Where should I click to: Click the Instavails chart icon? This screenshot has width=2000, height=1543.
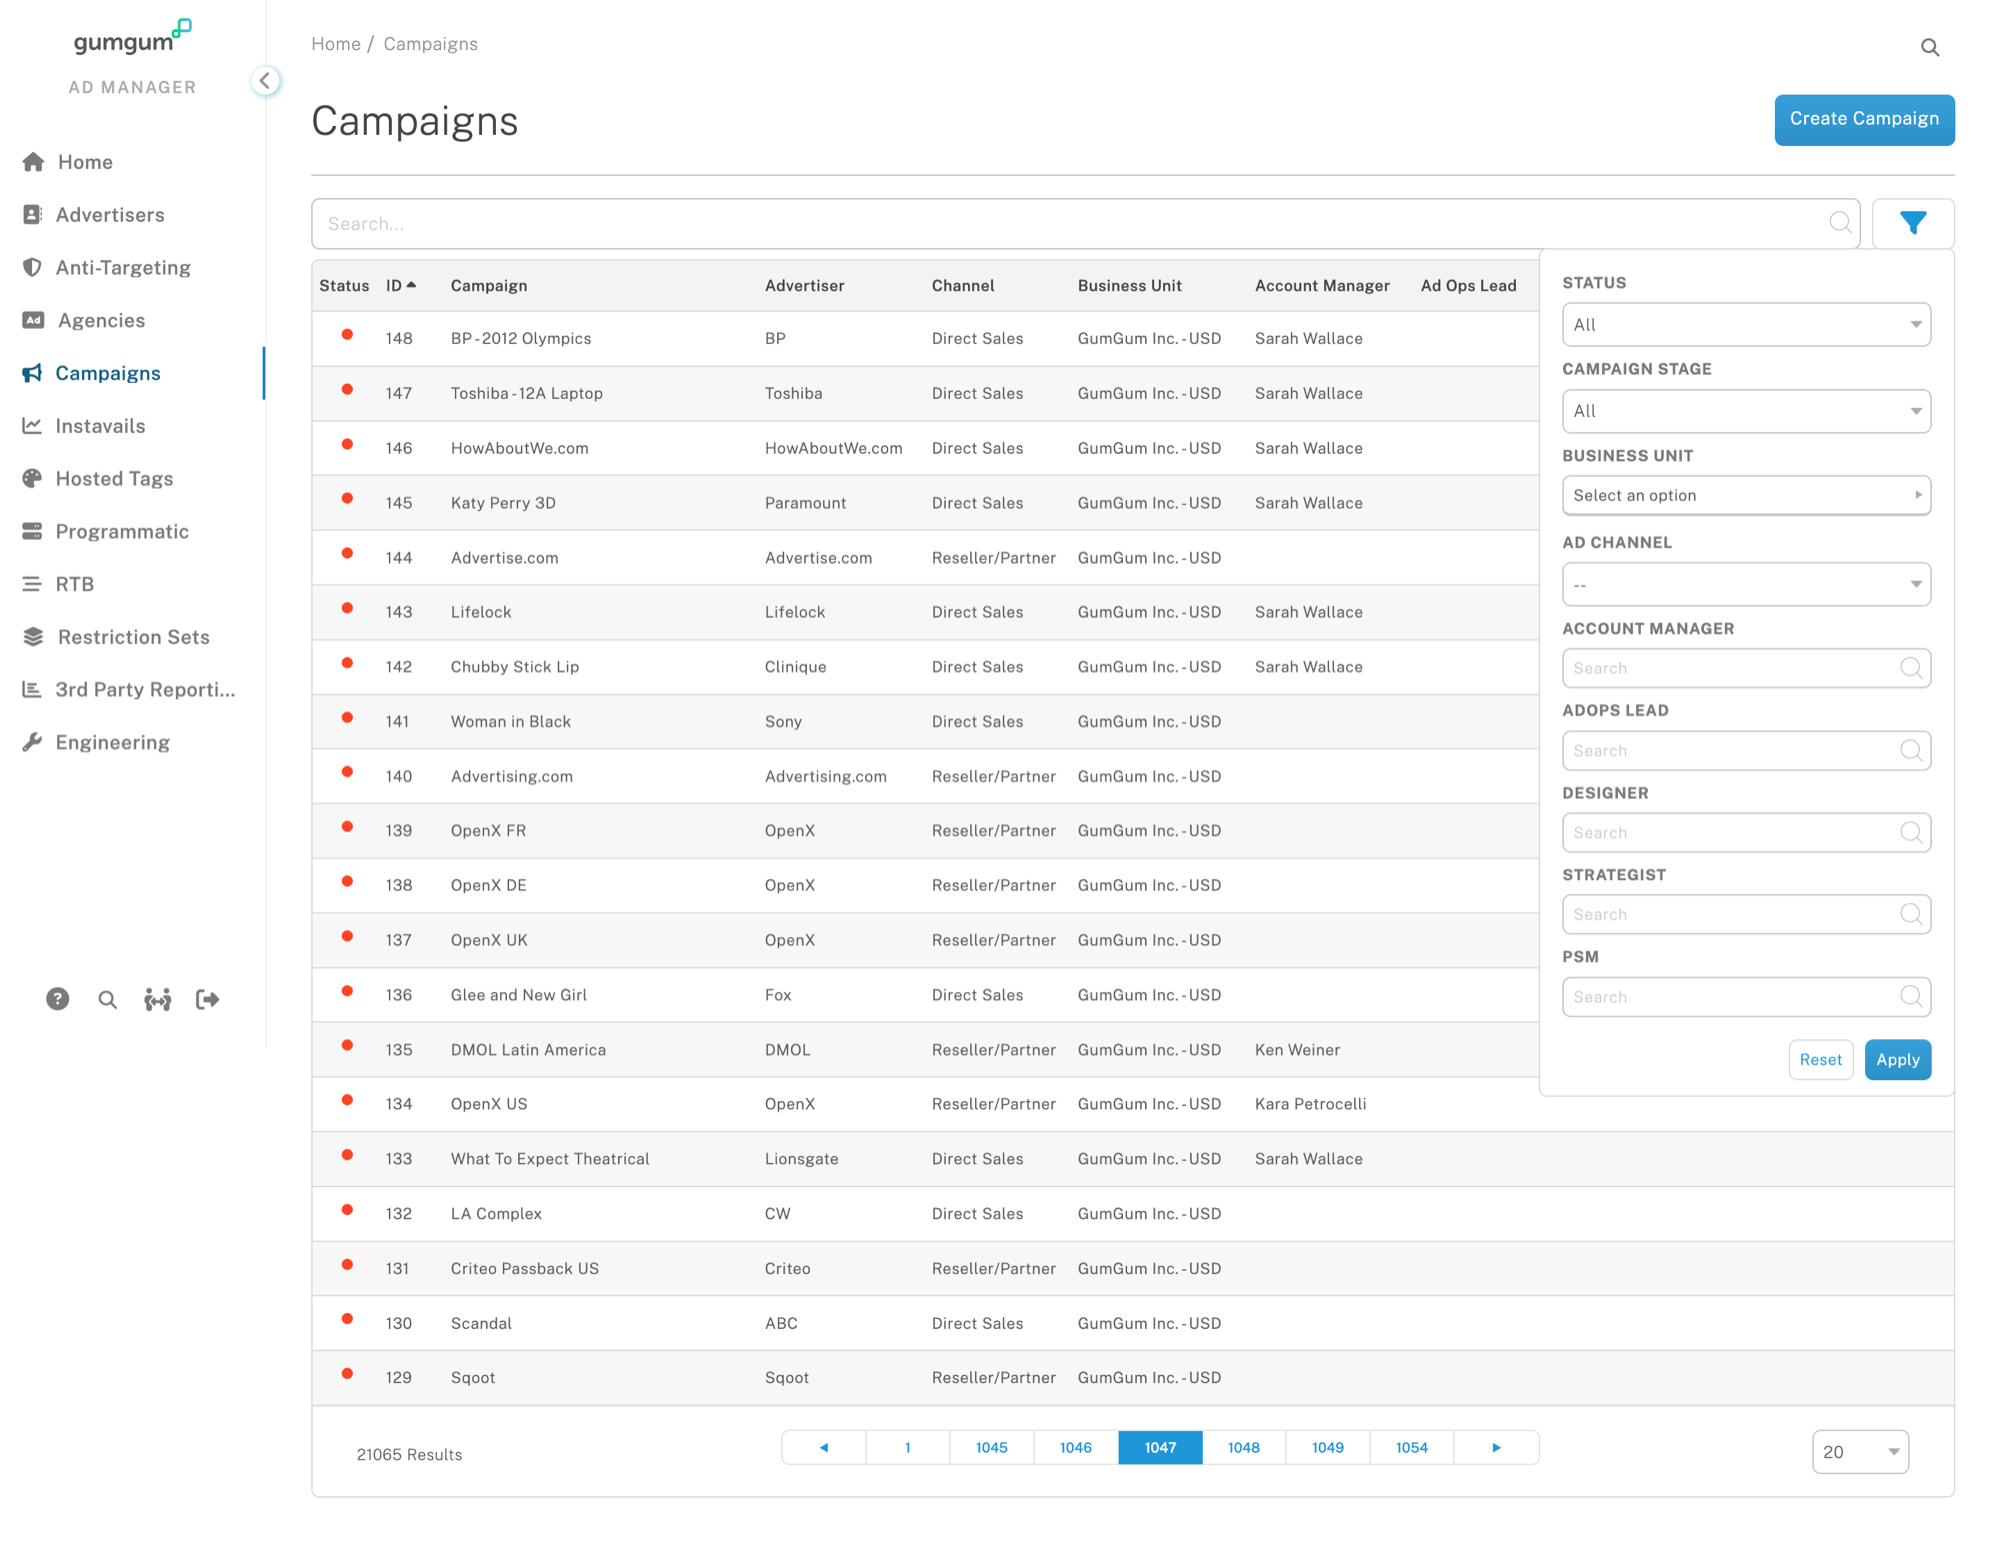pos(32,426)
